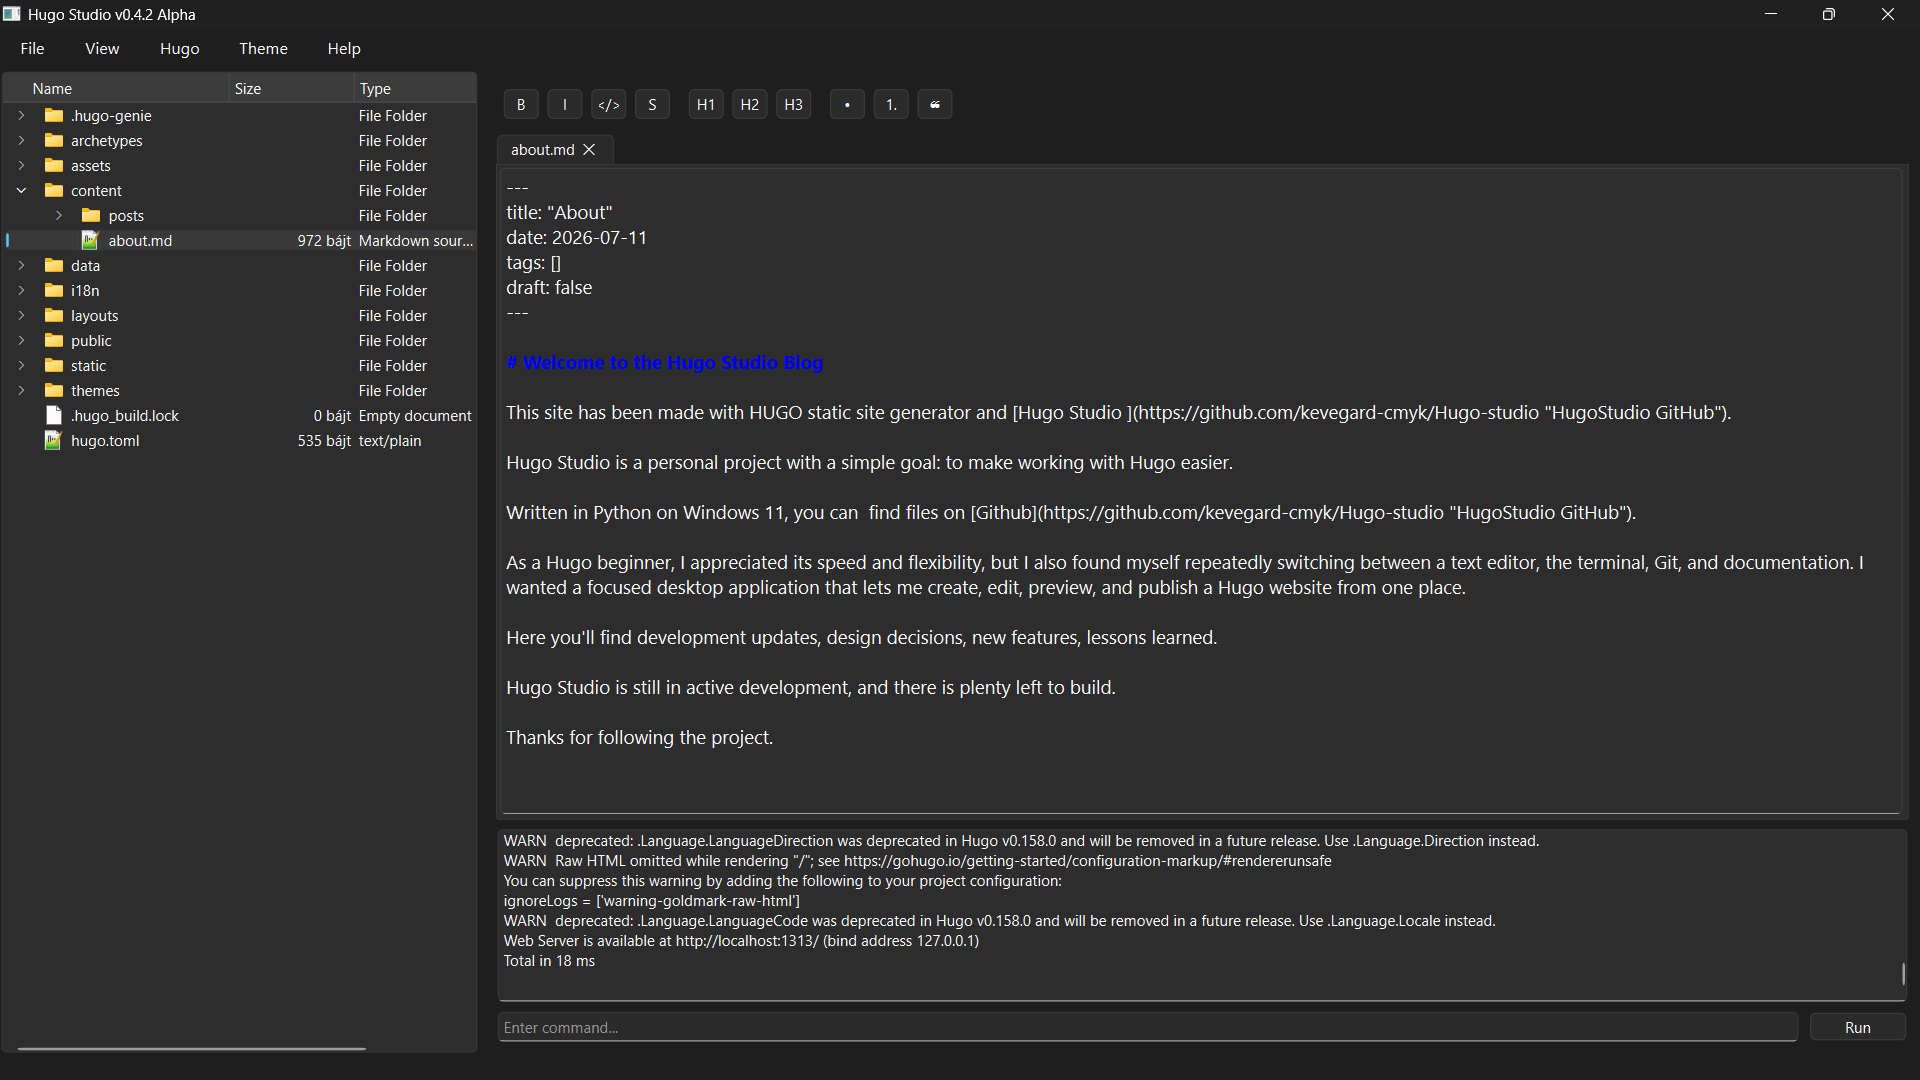Collapse the content folder
This screenshot has width=1920, height=1080.
click(21, 190)
